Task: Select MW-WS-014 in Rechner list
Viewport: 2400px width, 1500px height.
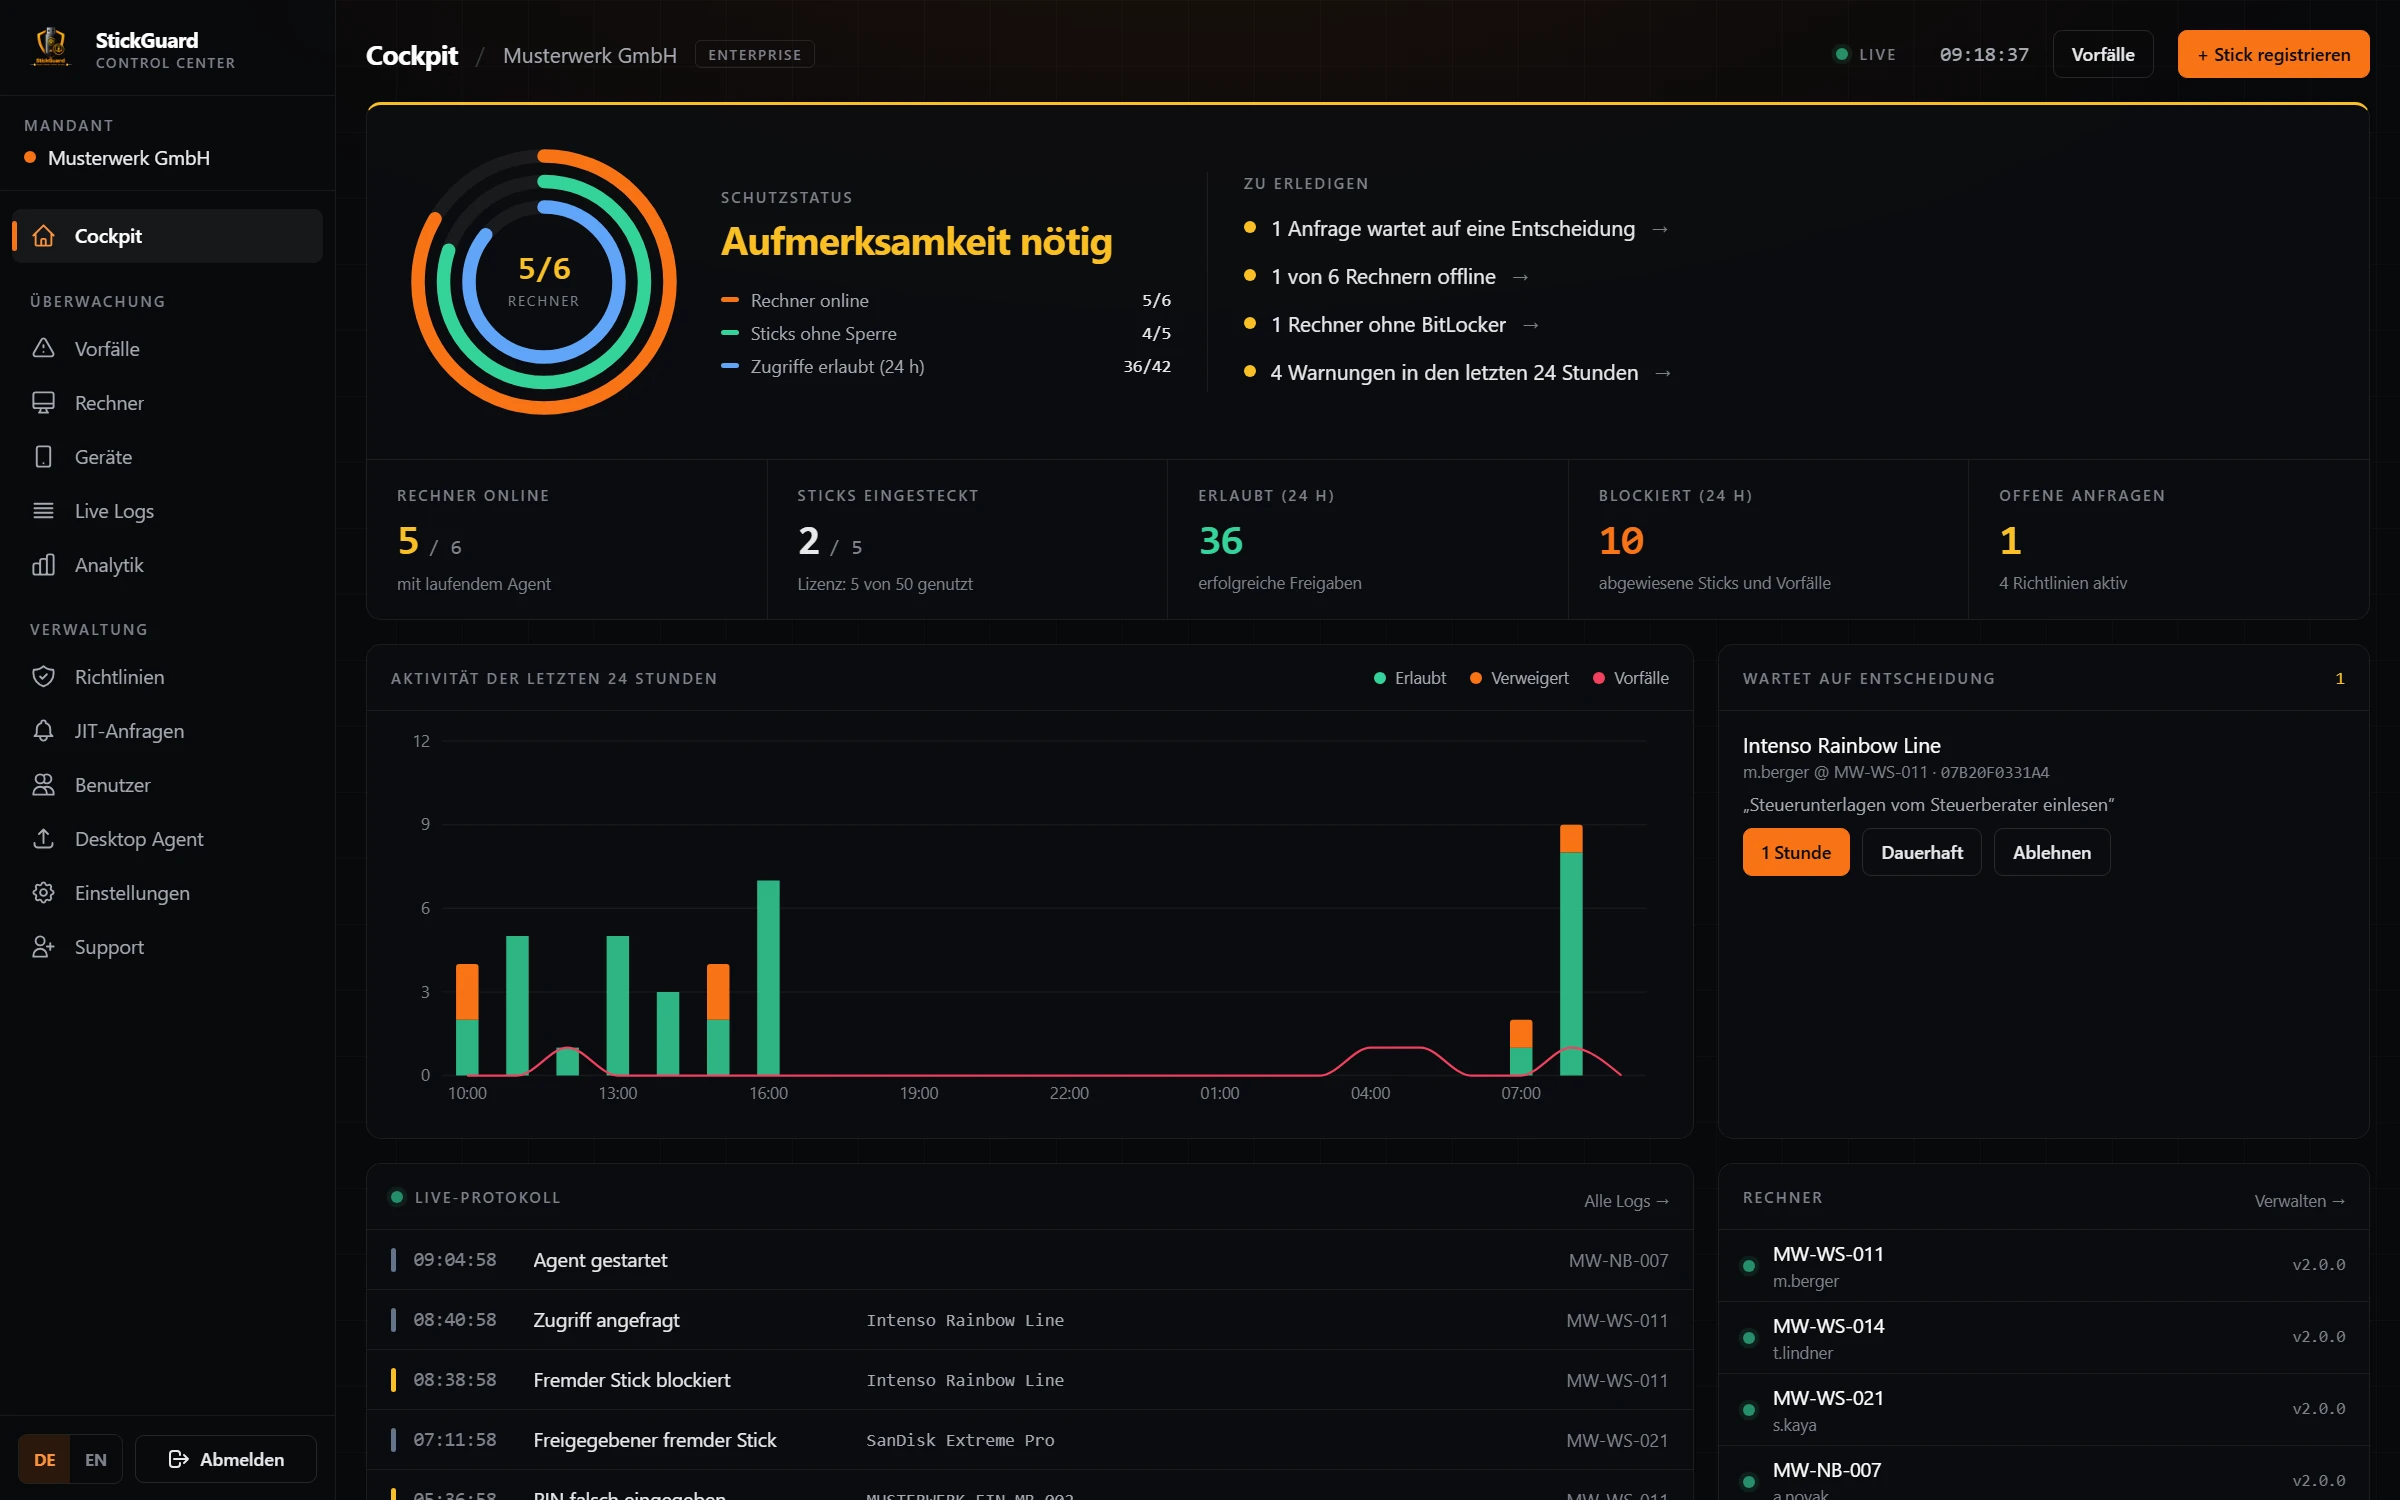Action: (x=2043, y=1337)
